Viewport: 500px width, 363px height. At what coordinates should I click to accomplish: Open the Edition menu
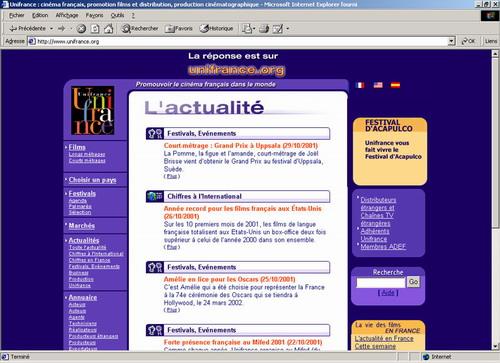click(x=40, y=15)
